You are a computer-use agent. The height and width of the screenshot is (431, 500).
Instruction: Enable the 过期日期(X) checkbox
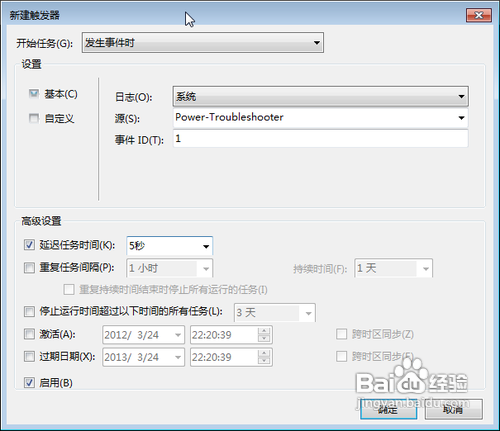click(29, 356)
